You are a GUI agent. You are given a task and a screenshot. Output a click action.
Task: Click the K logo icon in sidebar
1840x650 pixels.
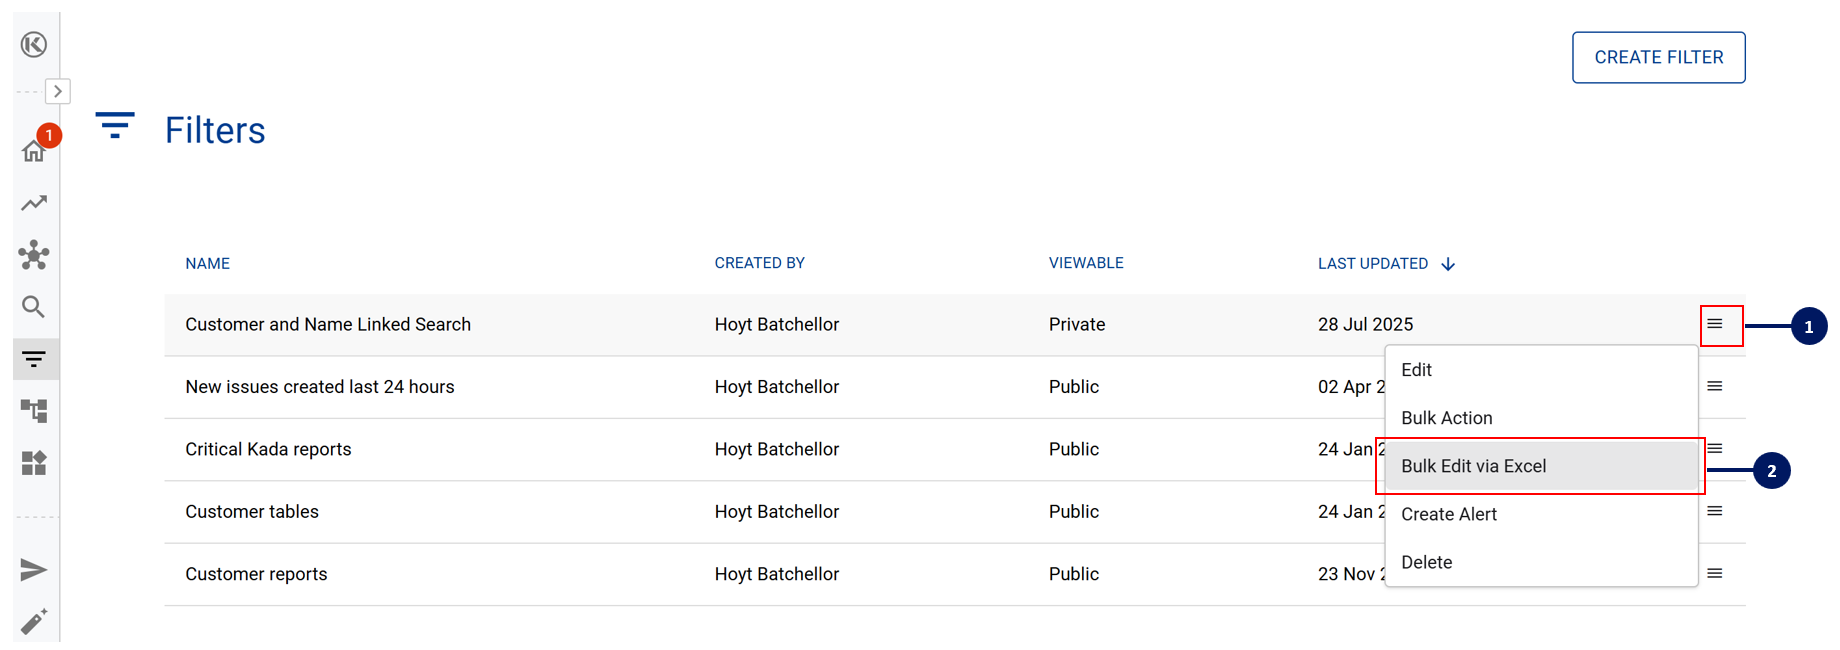click(x=34, y=45)
